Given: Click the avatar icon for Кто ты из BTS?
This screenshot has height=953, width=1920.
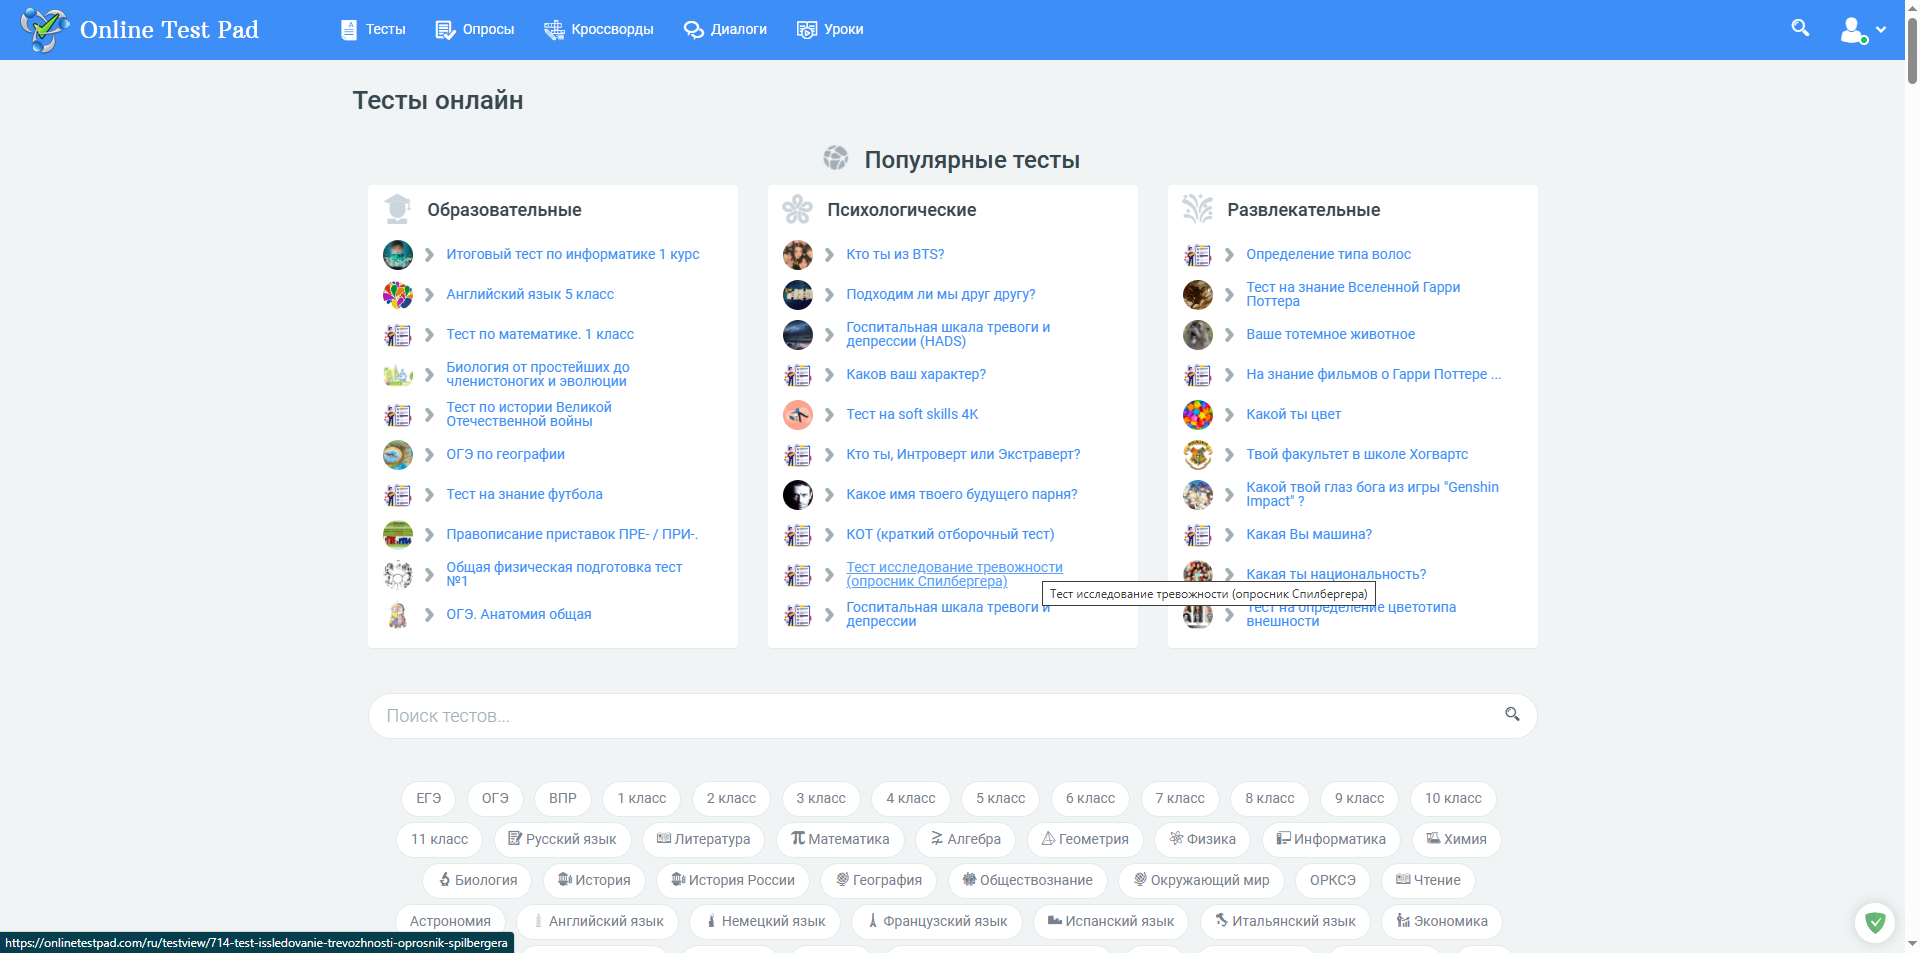Looking at the screenshot, I should 798,255.
